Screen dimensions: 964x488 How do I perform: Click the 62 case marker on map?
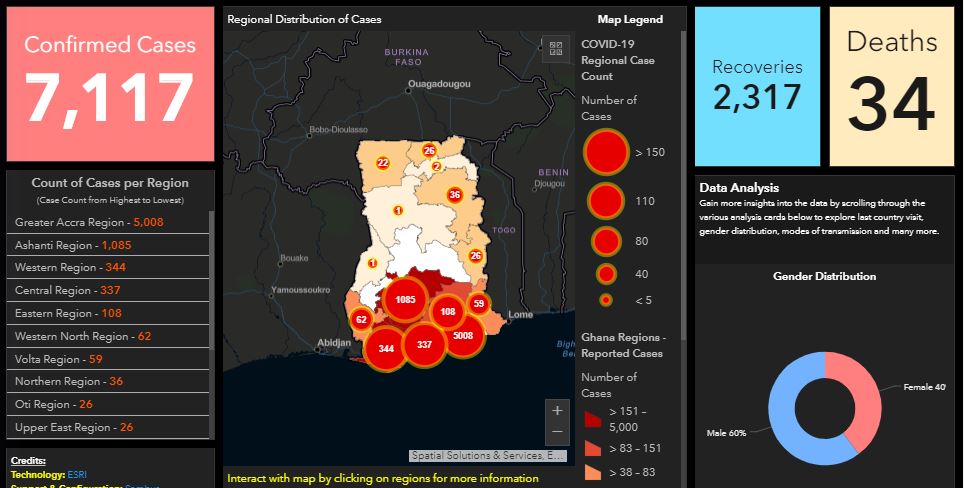[361, 320]
